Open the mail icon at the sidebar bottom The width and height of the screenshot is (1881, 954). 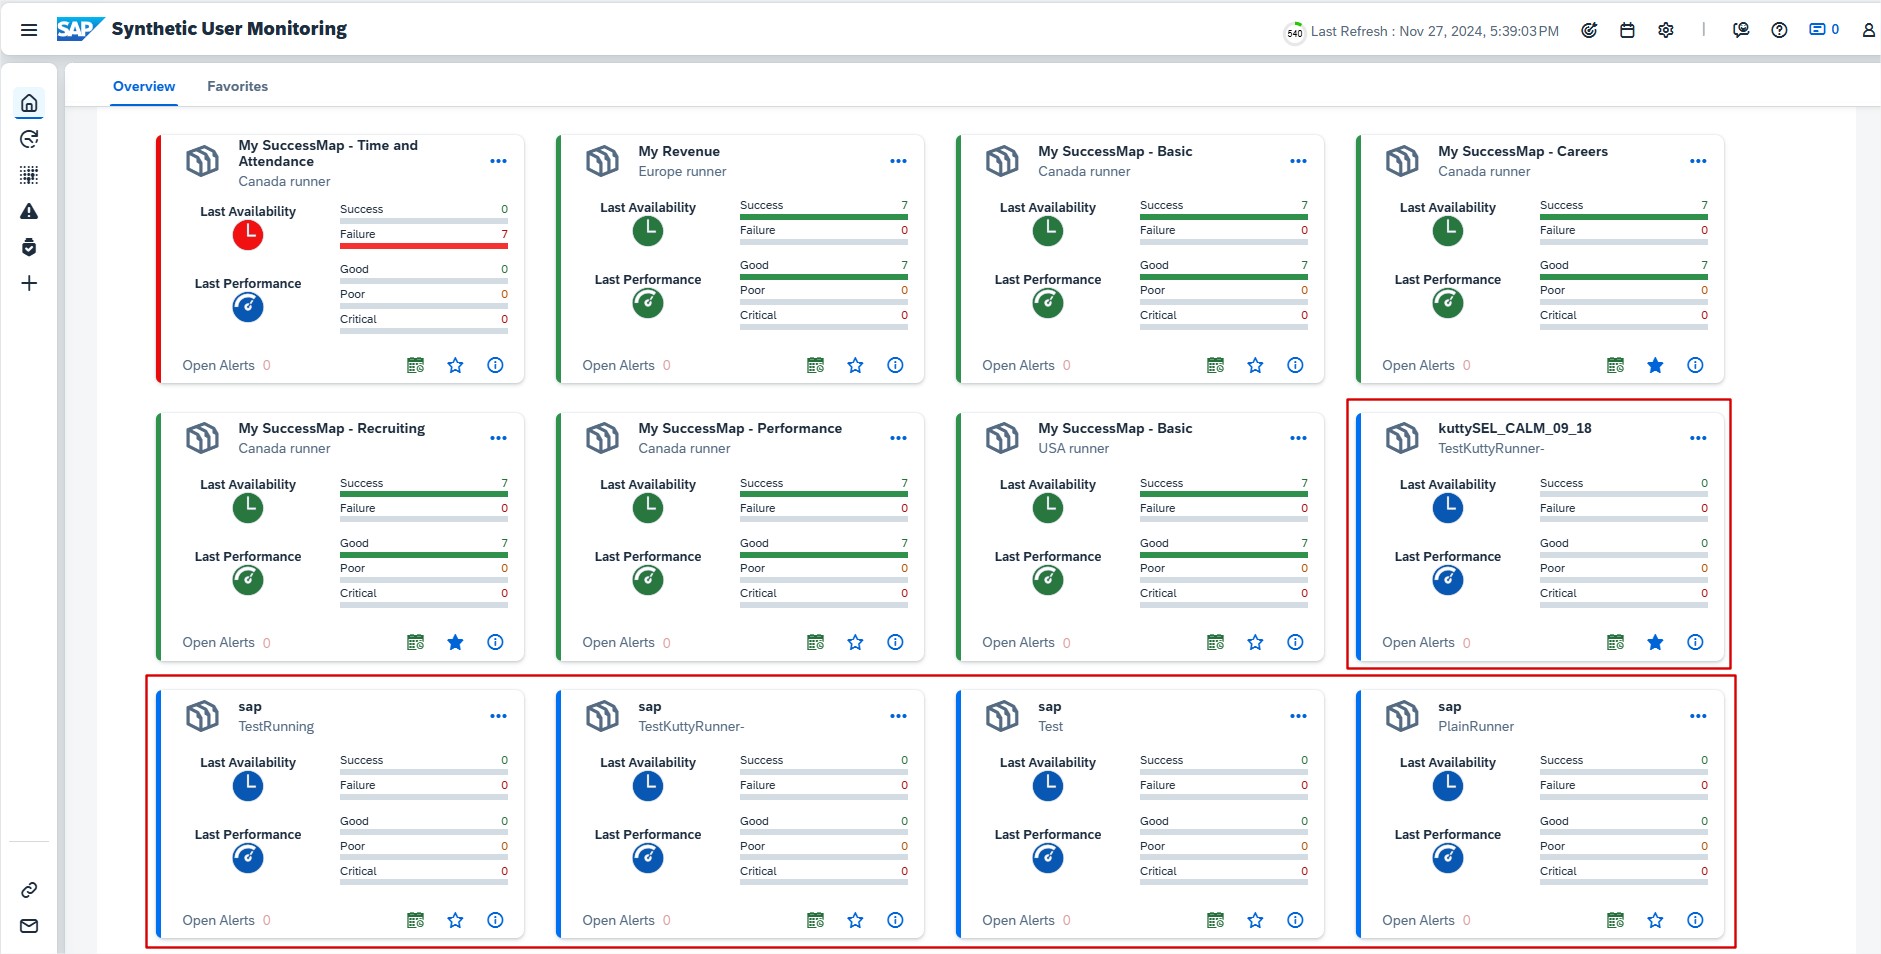pos(29,926)
